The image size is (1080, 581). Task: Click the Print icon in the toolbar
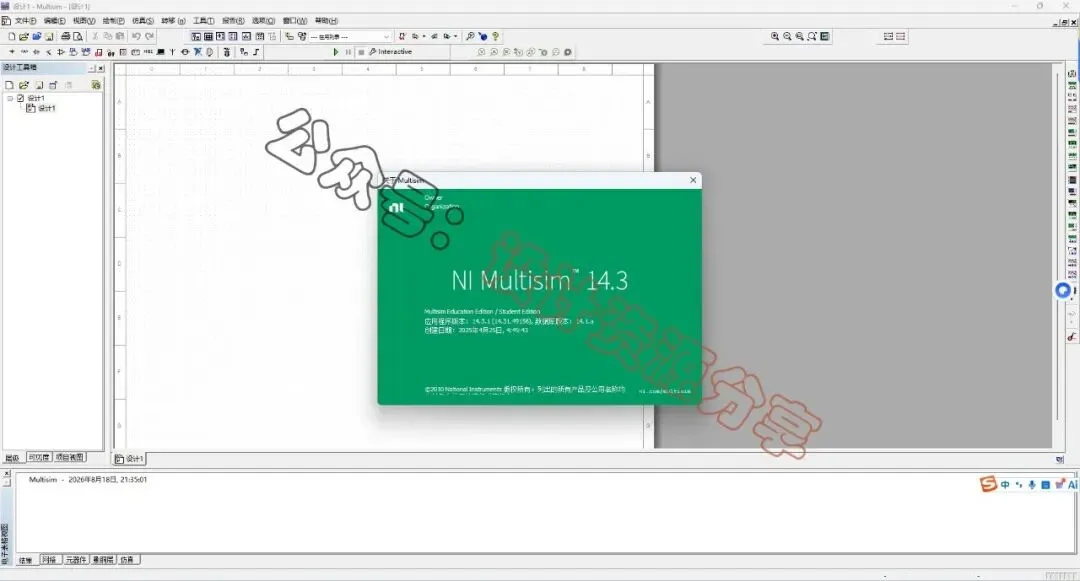tap(66, 36)
